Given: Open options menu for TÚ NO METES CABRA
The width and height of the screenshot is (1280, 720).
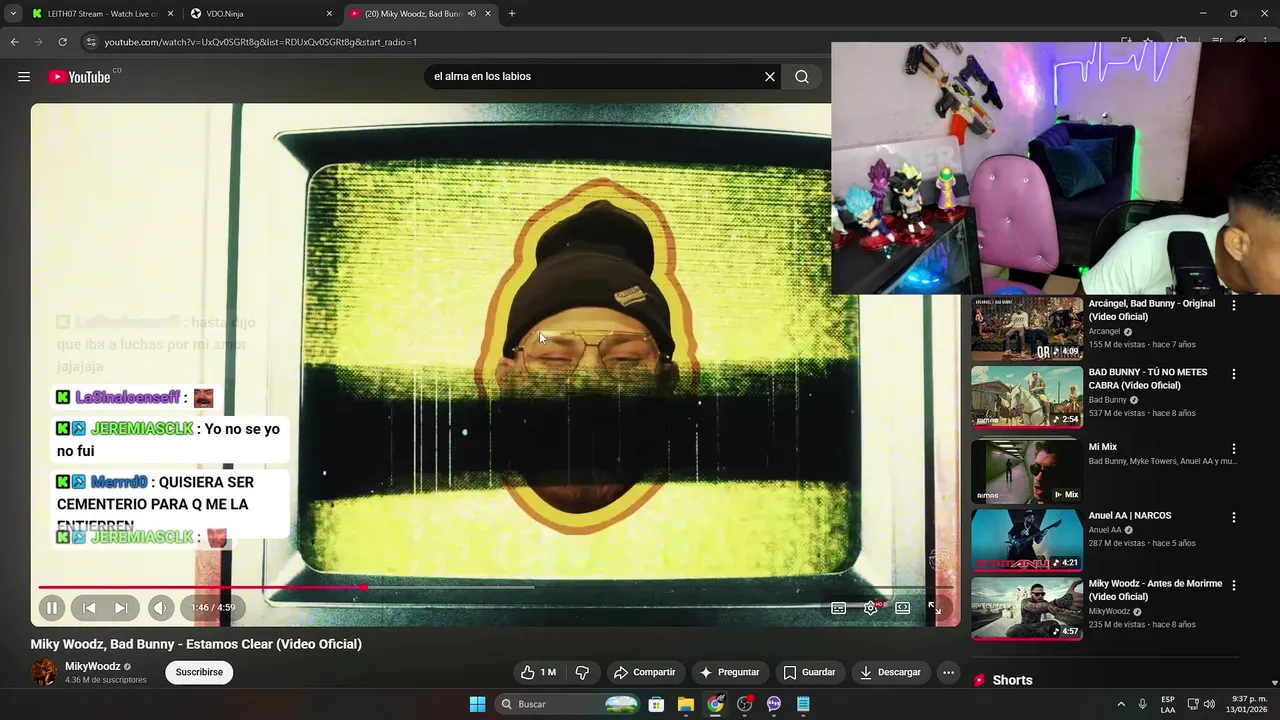Looking at the screenshot, I should point(1233,374).
